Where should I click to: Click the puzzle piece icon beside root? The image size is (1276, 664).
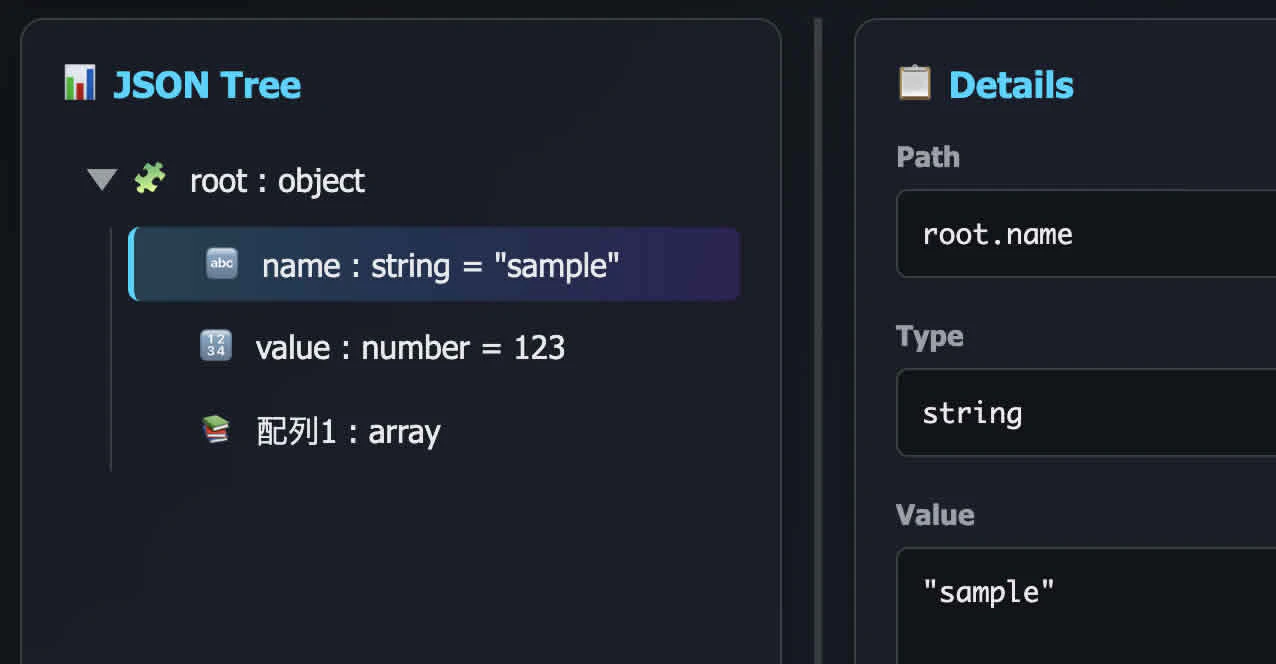150,179
